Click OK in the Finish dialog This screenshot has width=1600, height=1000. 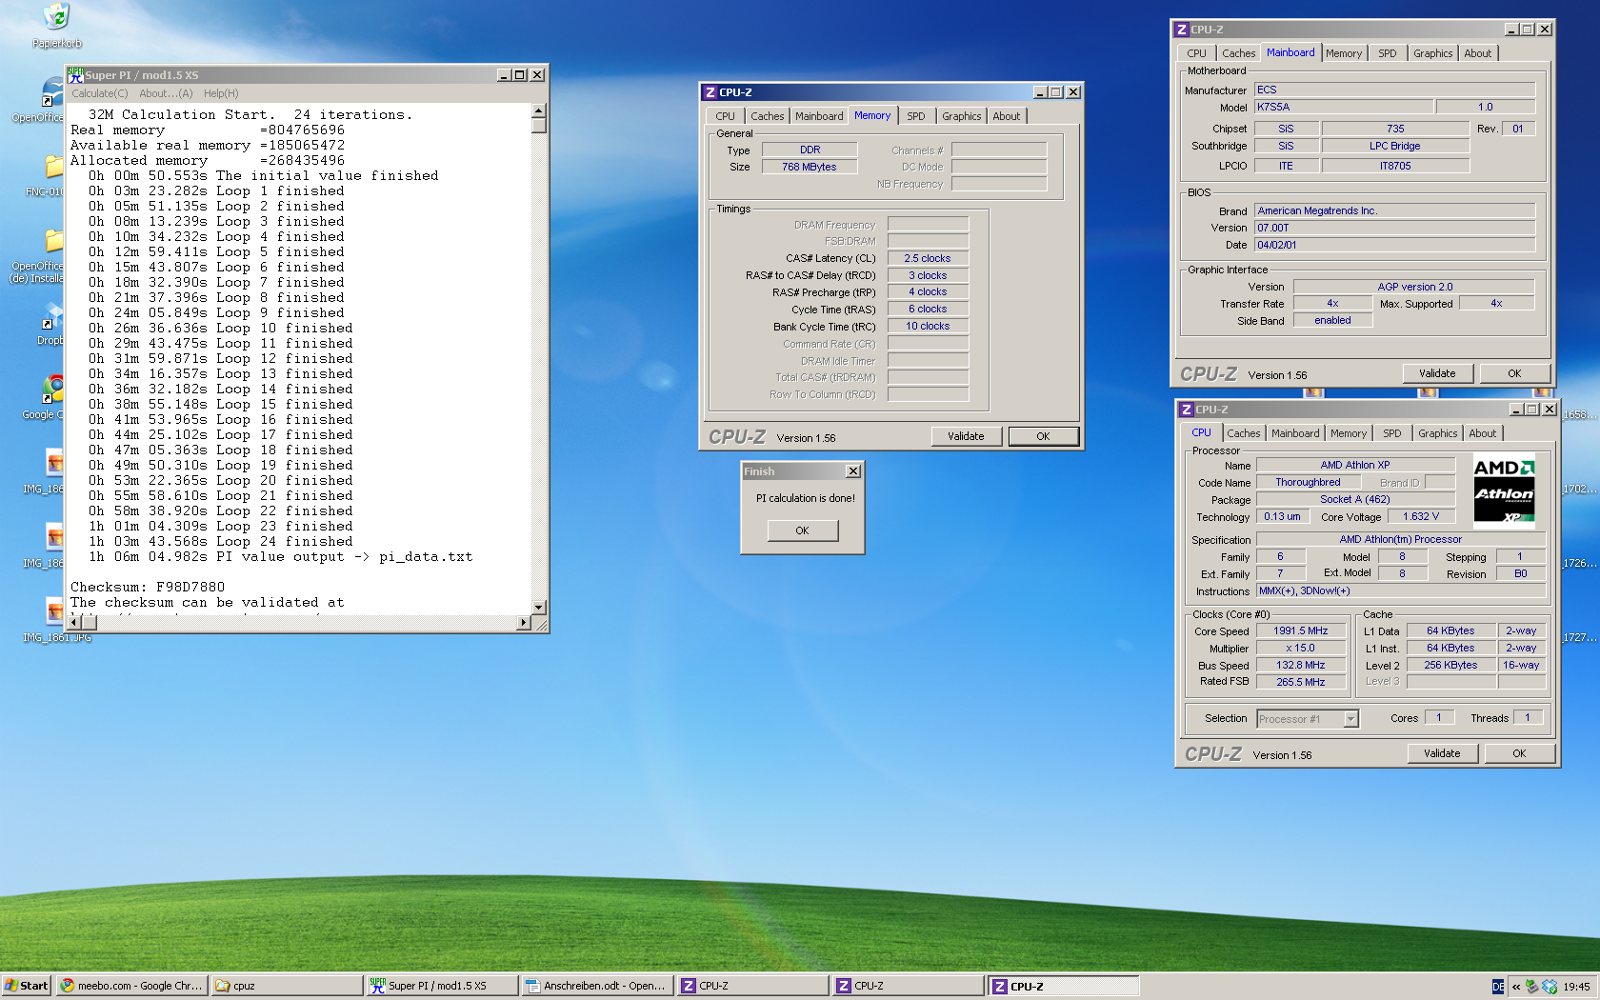click(x=802, y=531)
